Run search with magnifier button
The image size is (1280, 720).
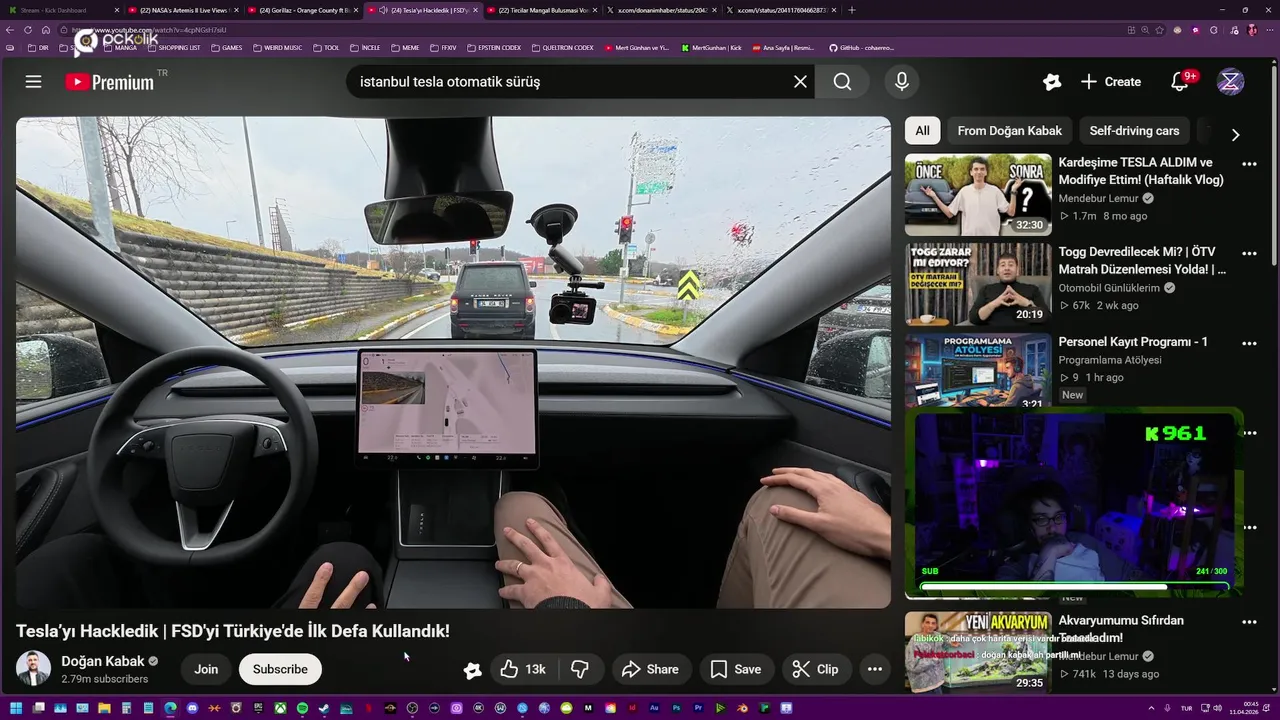tap(843, 82)
